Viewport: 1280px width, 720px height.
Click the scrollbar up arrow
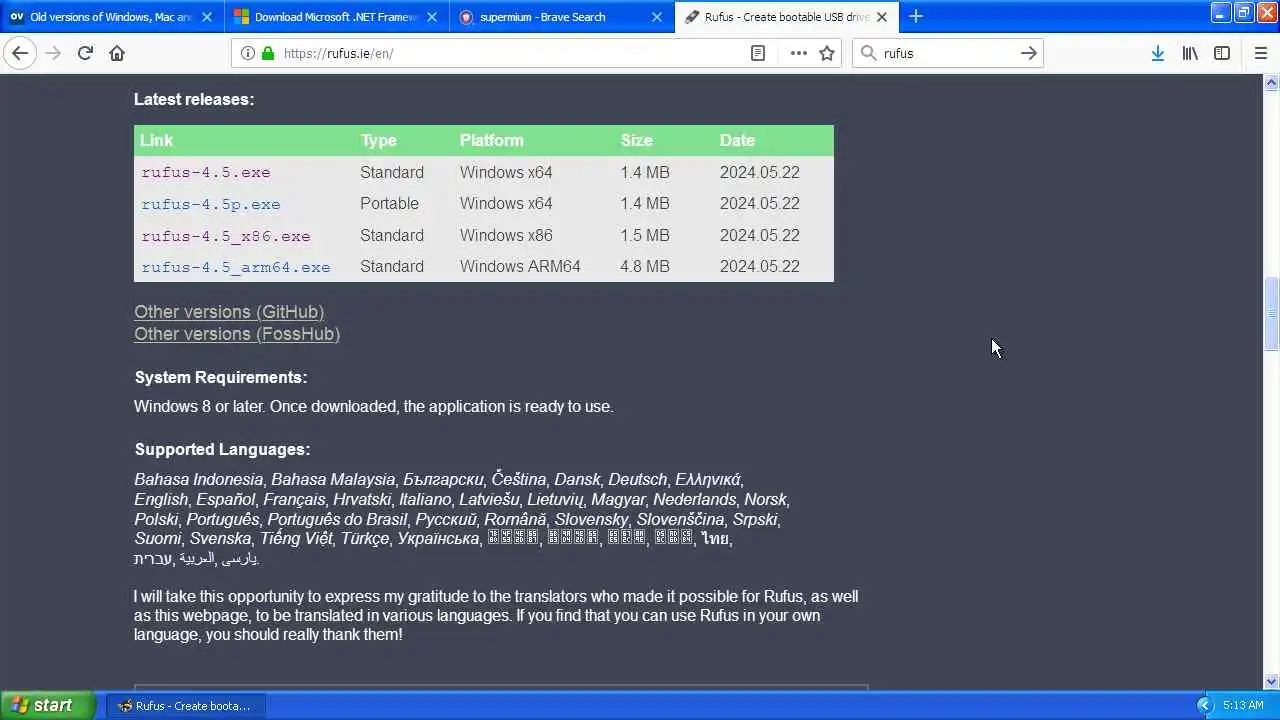(x=1271, y=82)
